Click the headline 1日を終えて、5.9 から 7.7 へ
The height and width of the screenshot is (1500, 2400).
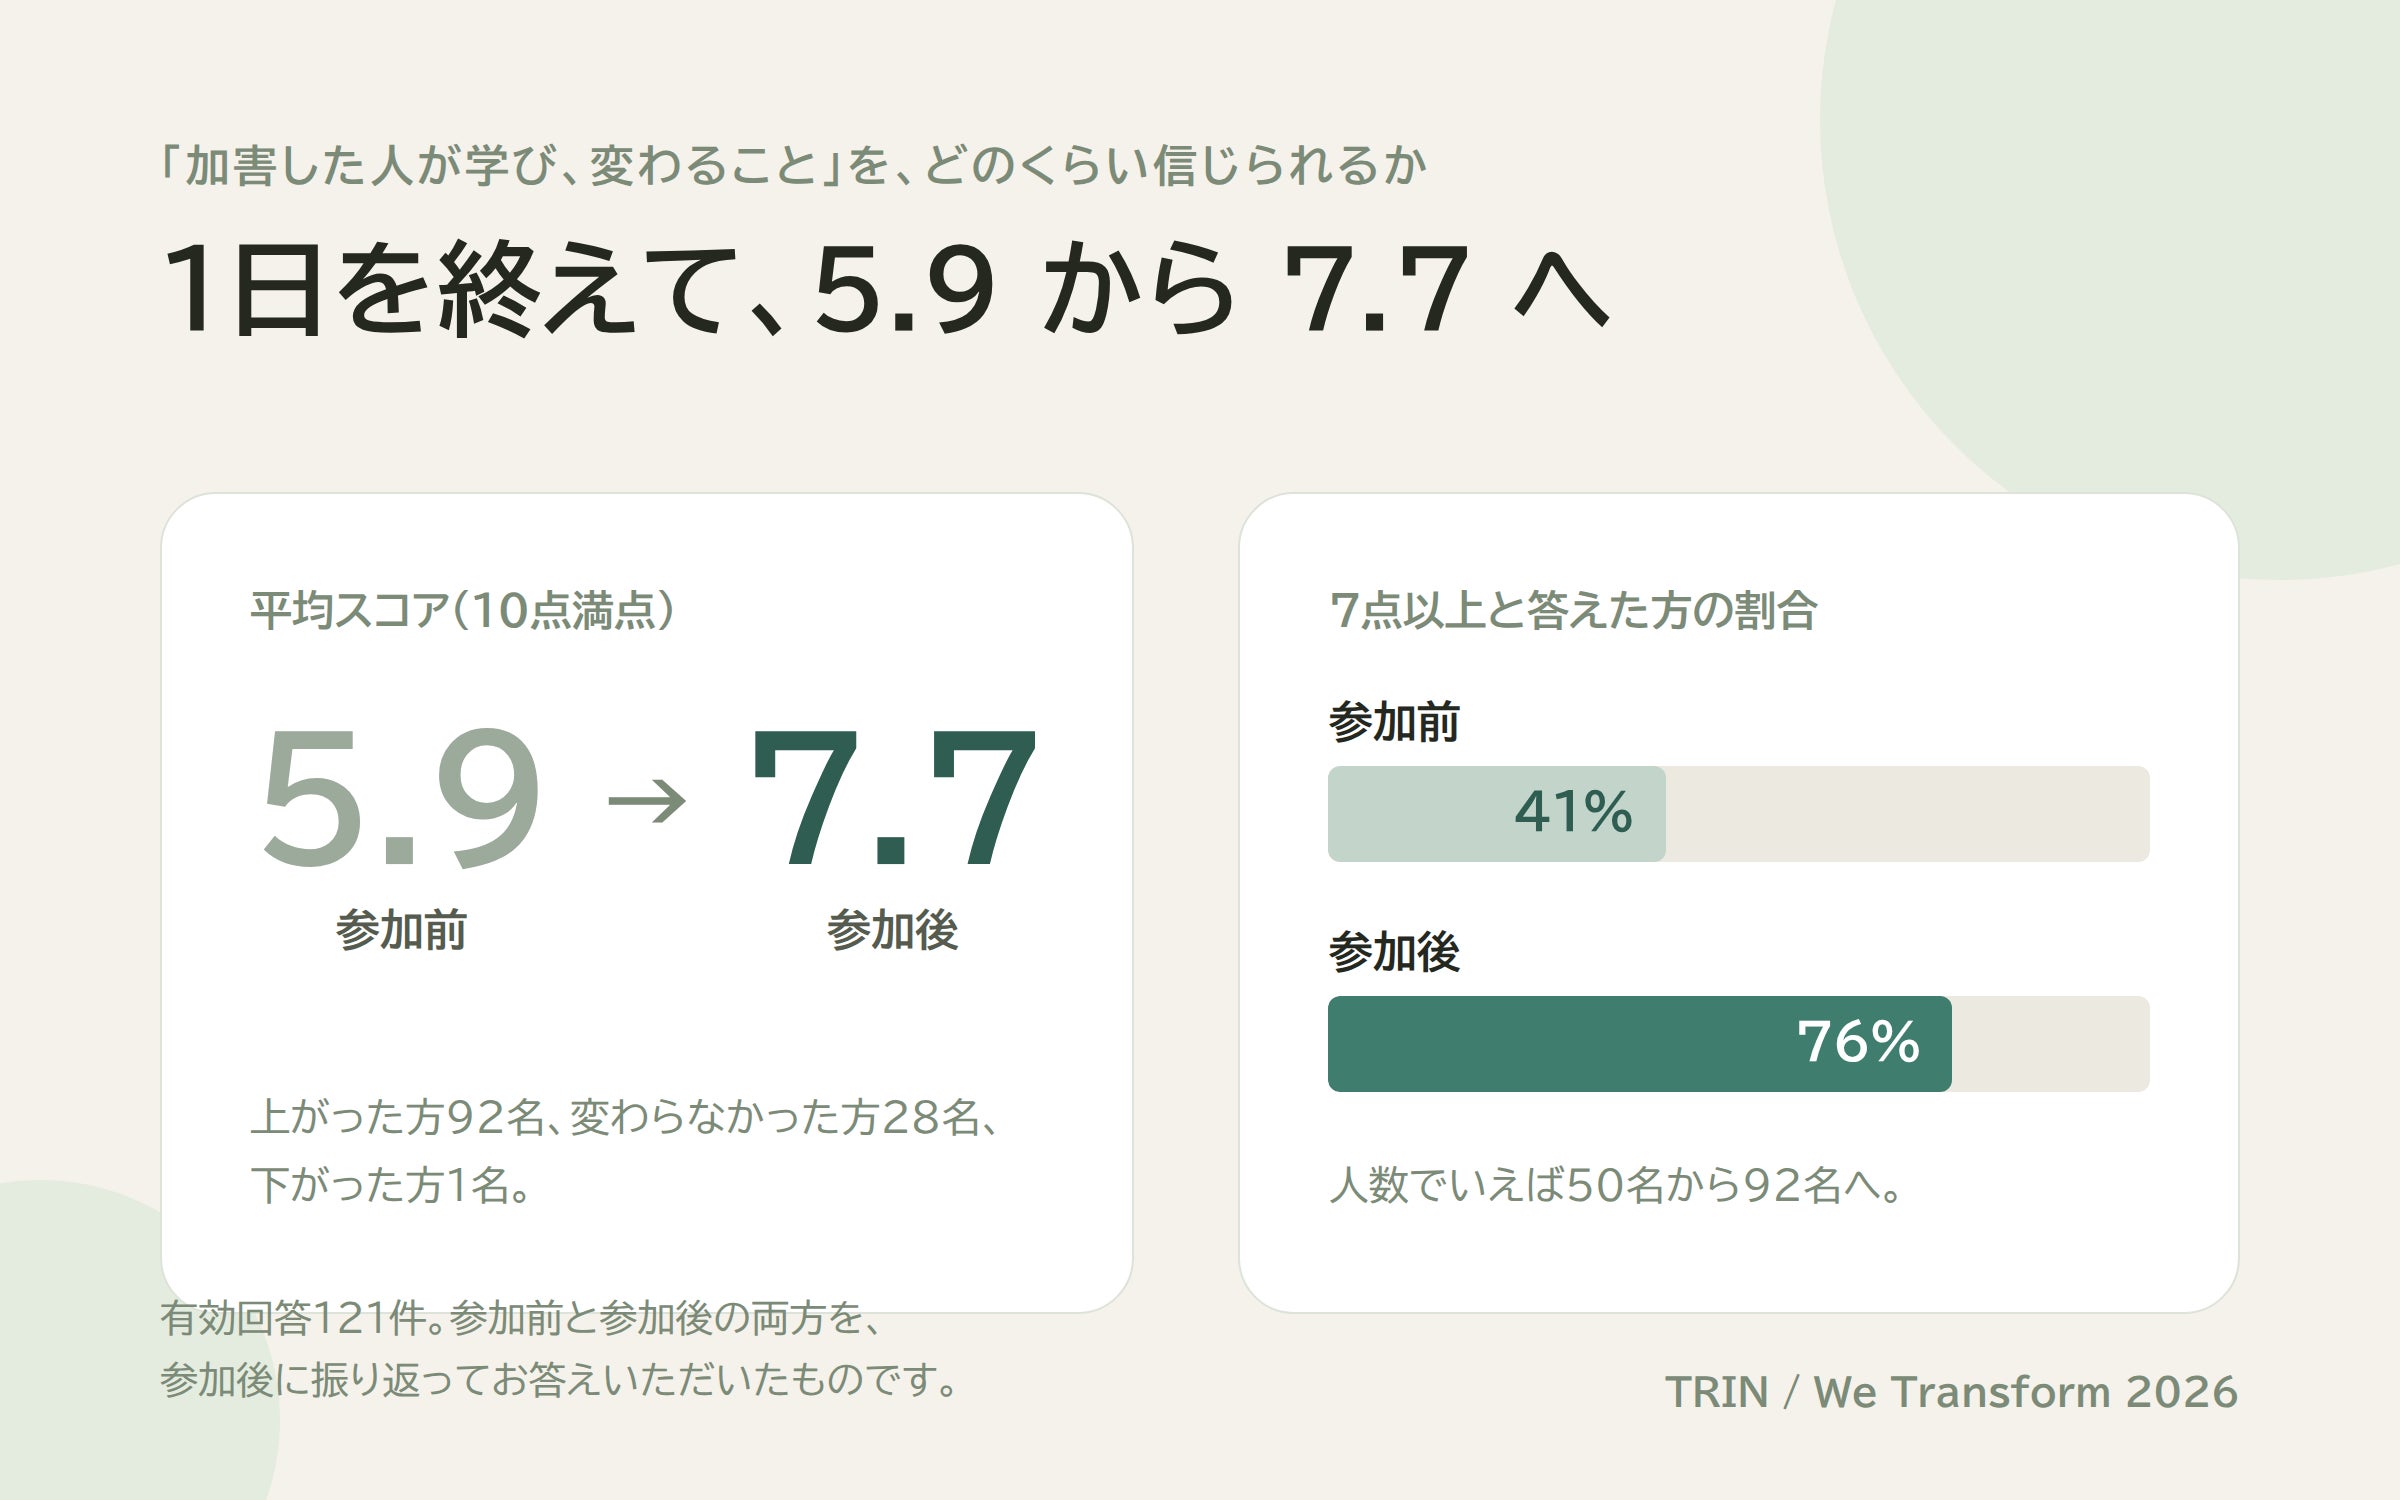[x=885, y=290]
